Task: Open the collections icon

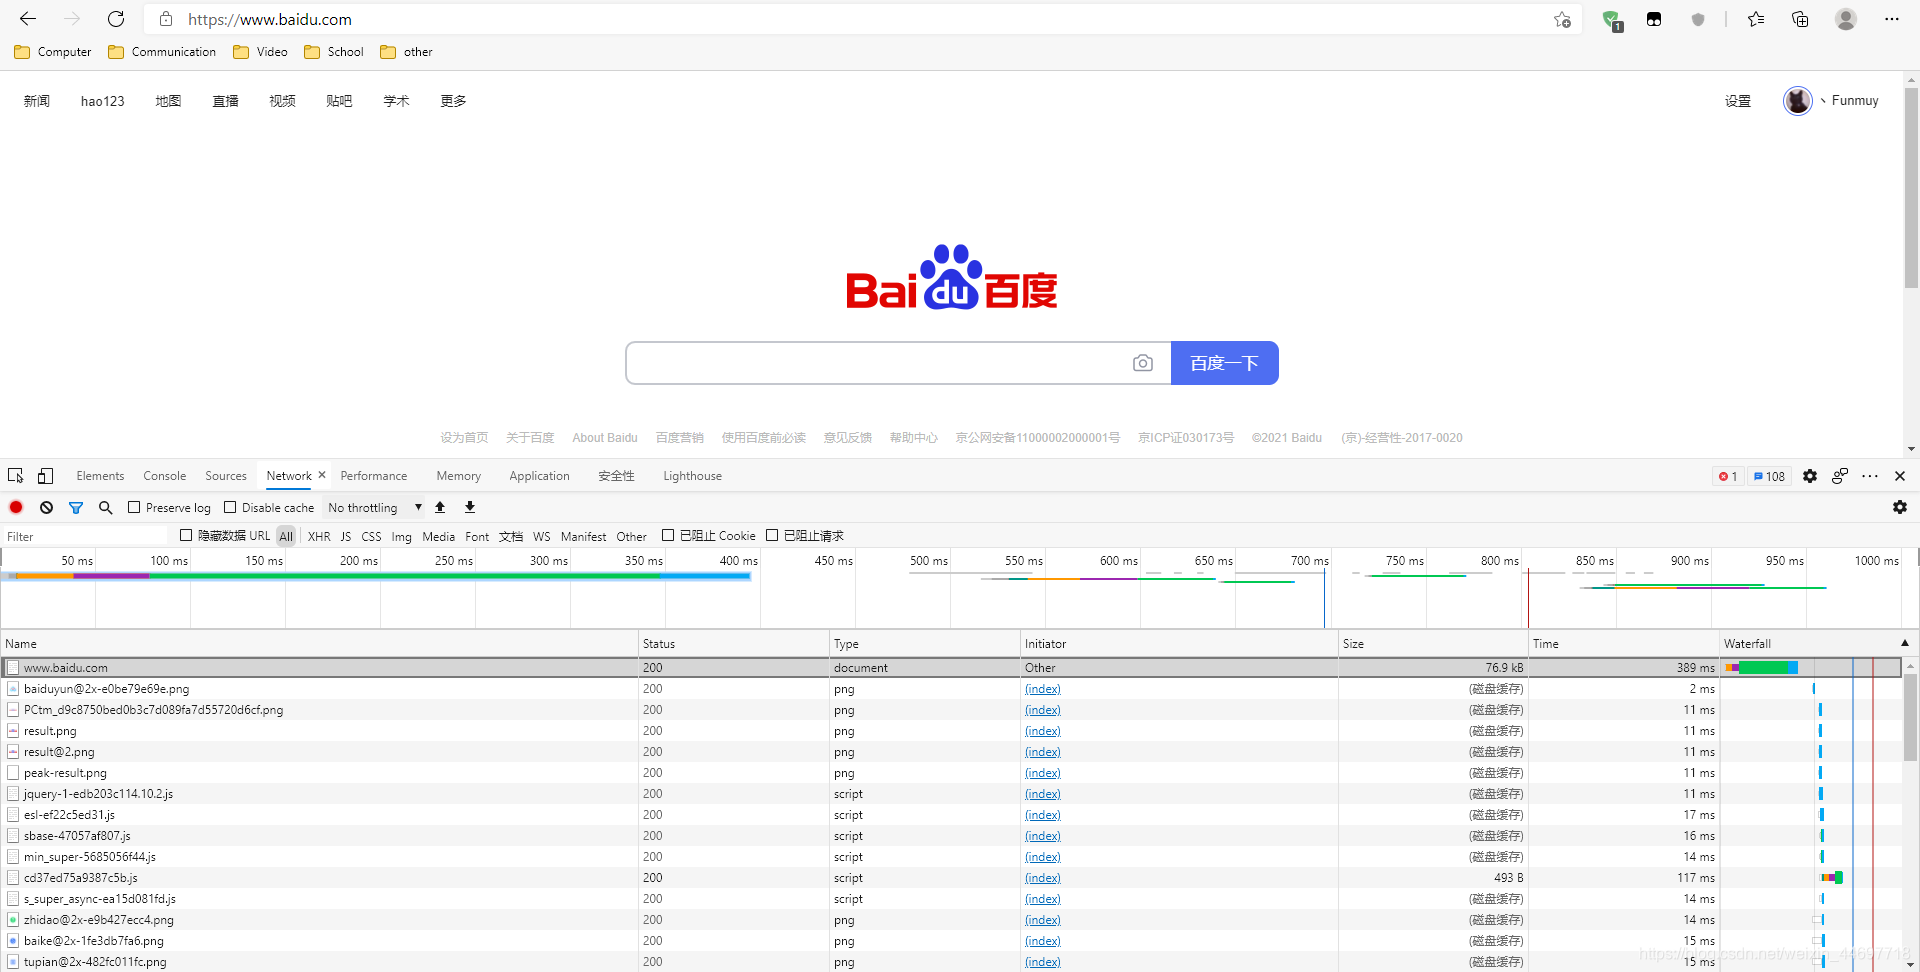Action: pos(1800,19)
